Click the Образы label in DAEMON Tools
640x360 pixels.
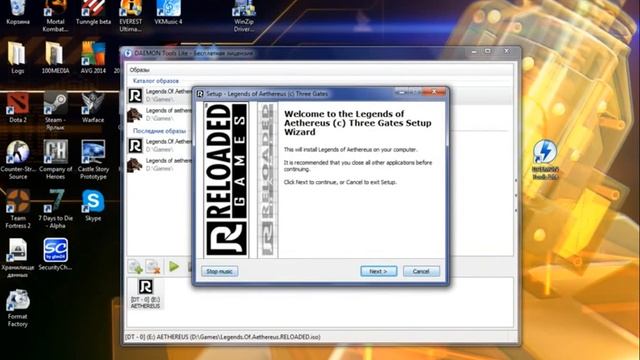click(140, 70)
